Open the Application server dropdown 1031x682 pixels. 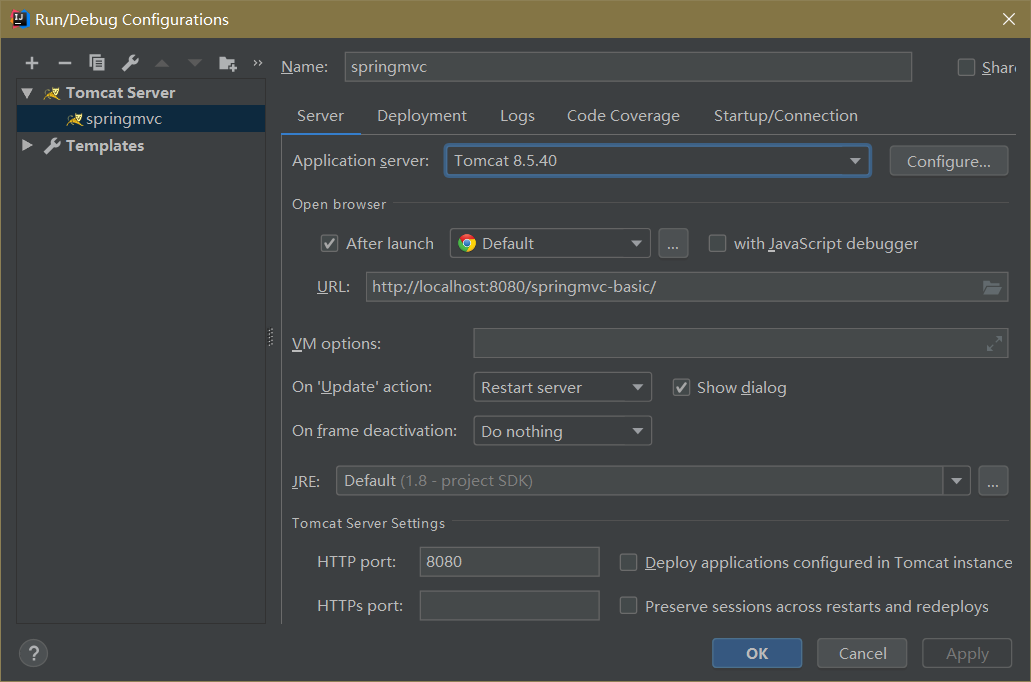pyautogui.click(x=657, y=161)
